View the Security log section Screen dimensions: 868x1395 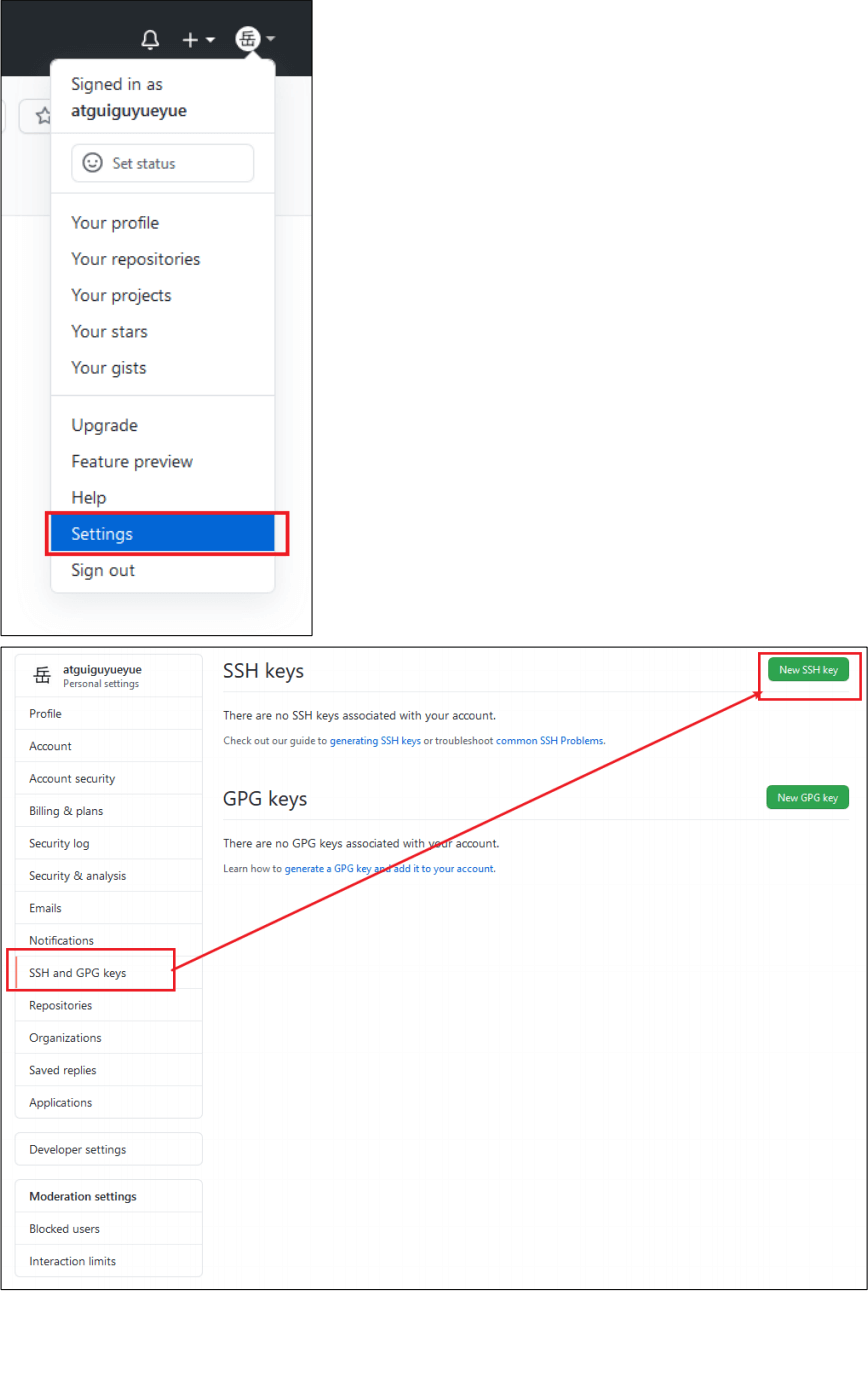click(109, 843)
